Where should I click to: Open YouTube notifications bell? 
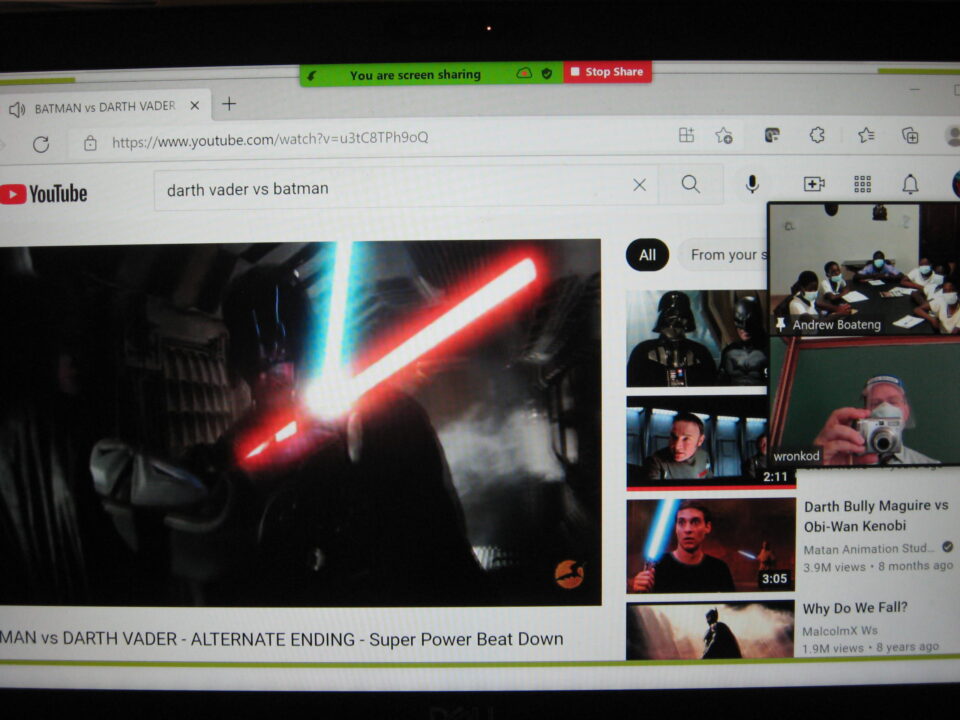[x=910, y=184]
